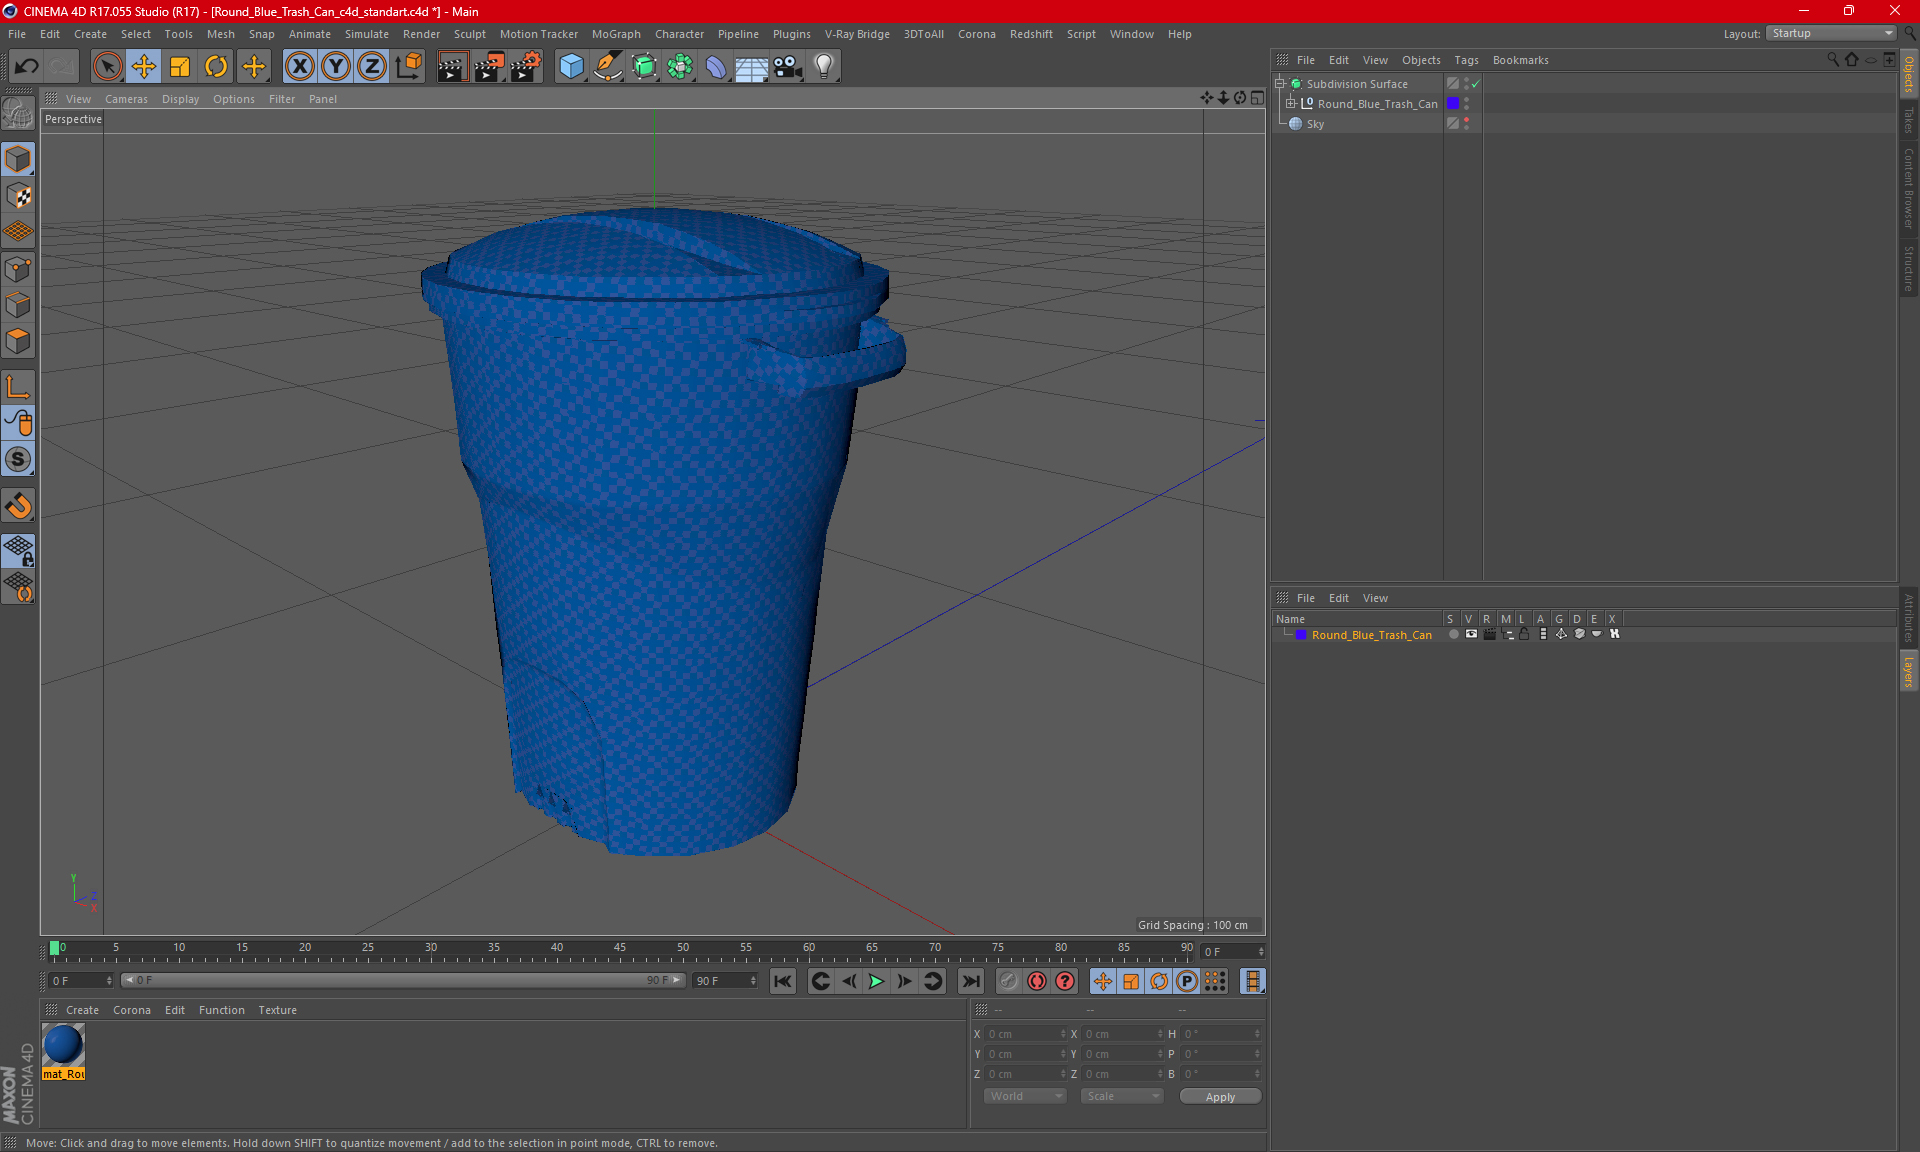This screenshot has height=1152, width=1920.
Task: Open Object Manager Tags menu
Action: click(1466, 60)
